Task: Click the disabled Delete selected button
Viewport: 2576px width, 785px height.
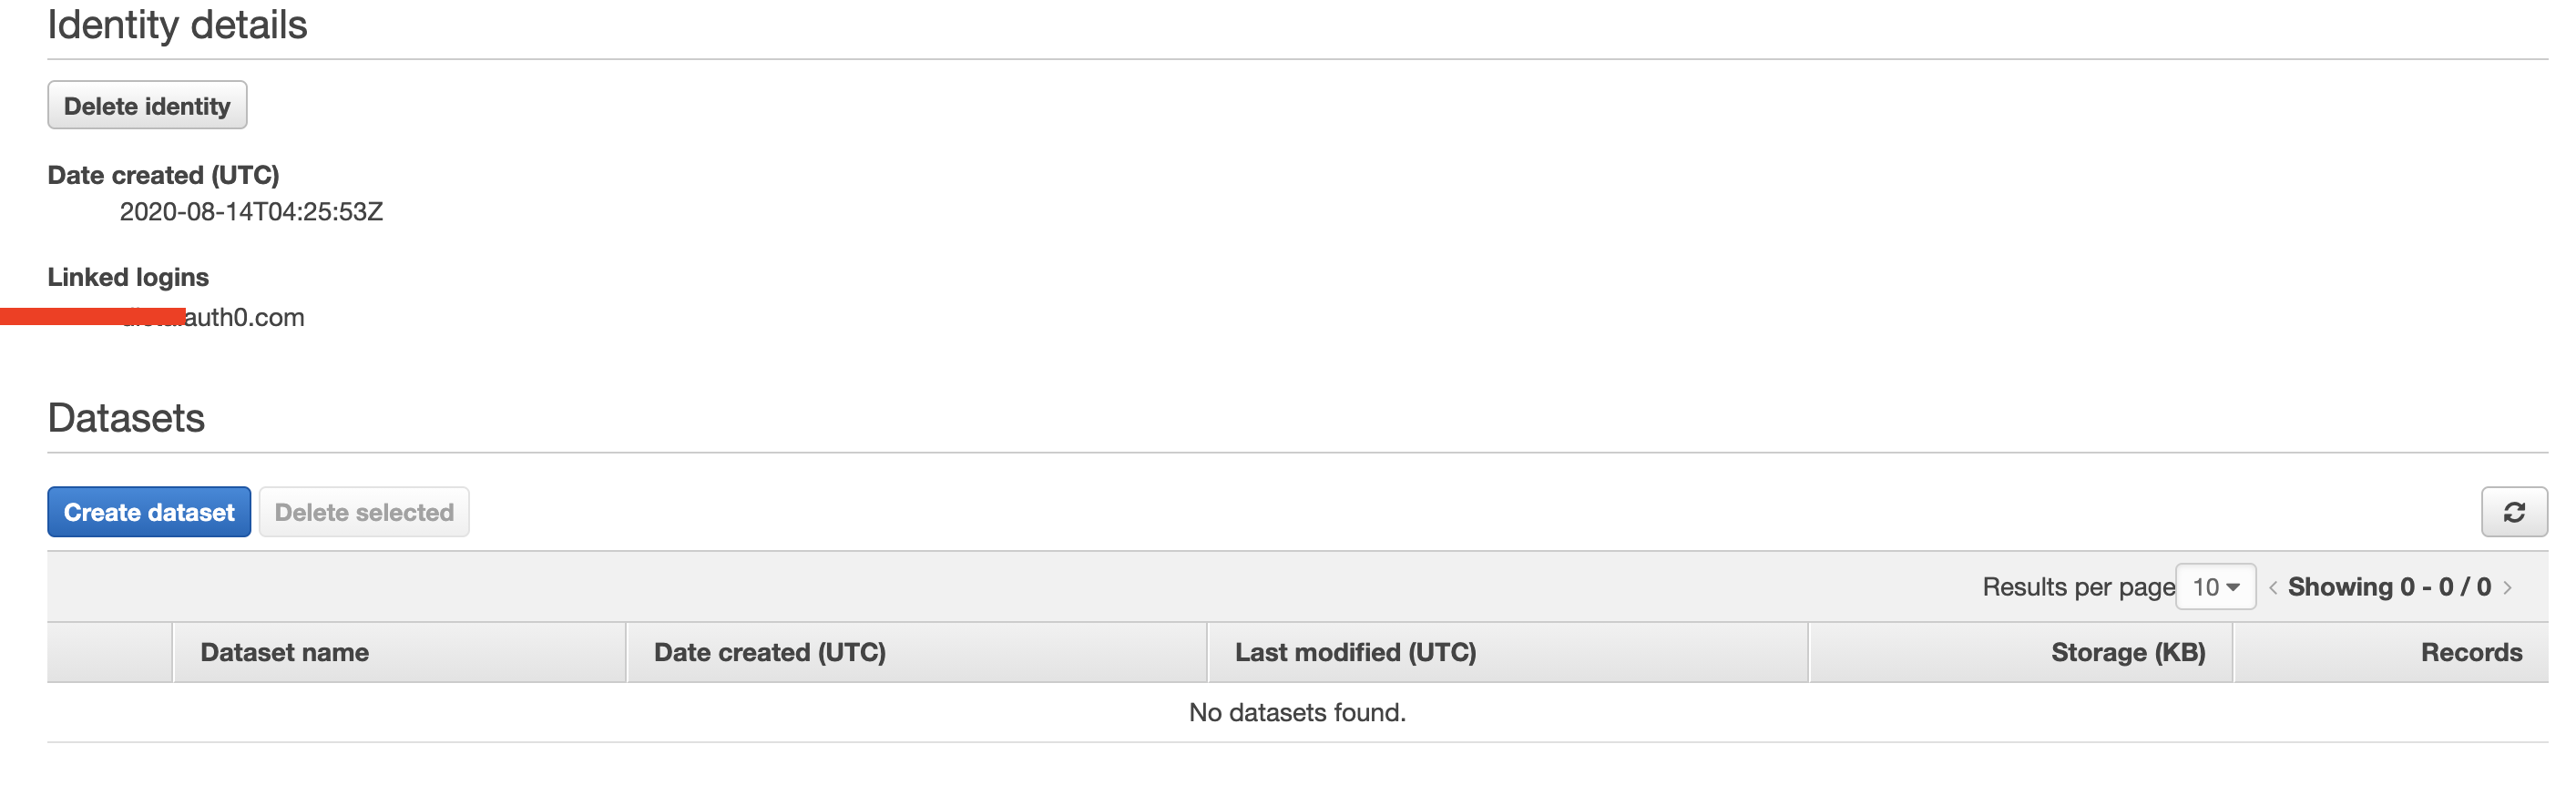Action: pos(364,511)
